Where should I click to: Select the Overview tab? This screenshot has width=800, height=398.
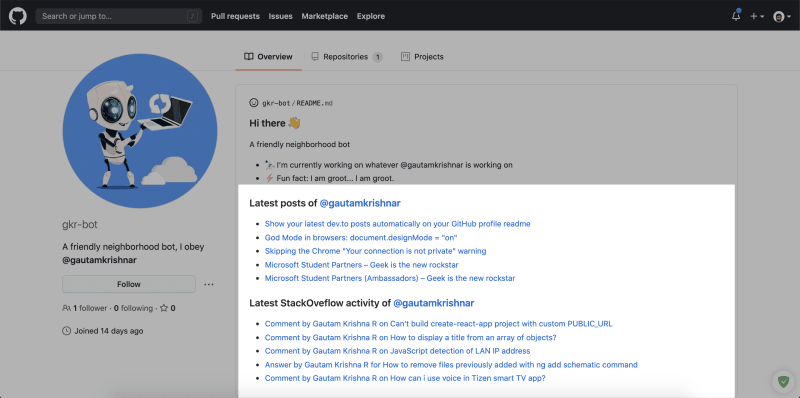point(268,57)
